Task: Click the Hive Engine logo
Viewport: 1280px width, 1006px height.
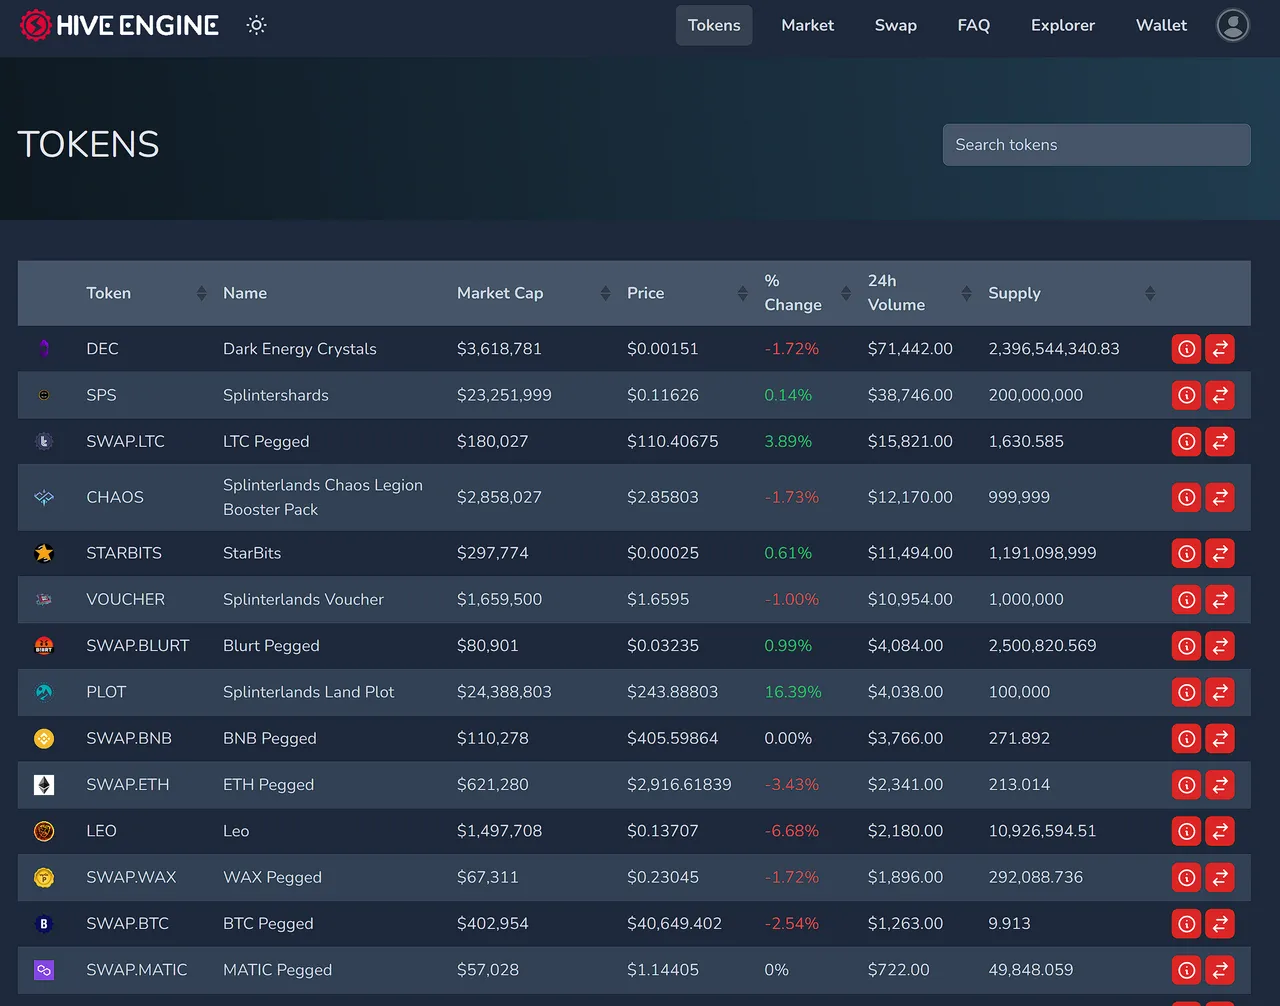Action: [119, 25]
